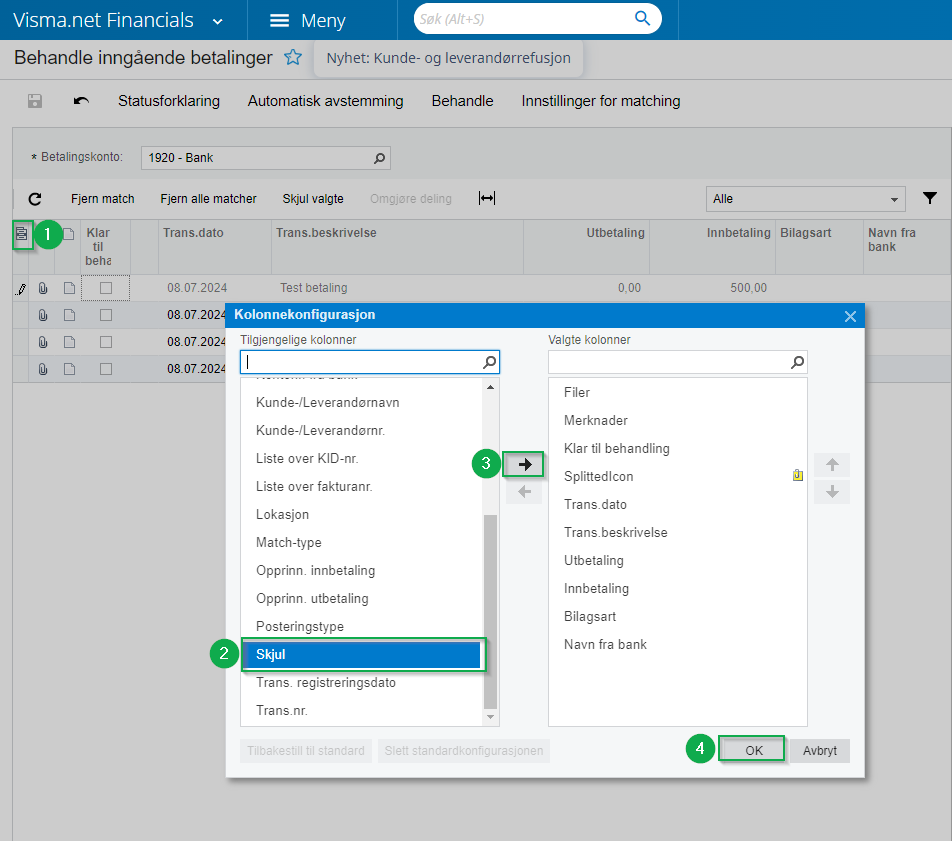Viewport: 952px width, 841px height.
Task: Click note icon on third transaction row
Action: 69,342
